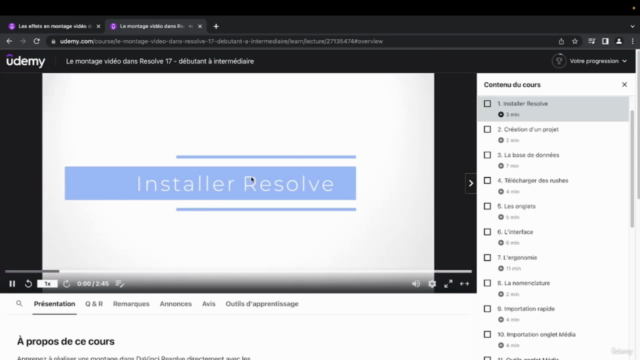The image size is (640, 360).
Task: Close the Les effets en montage tab
Action: [x=98, y=26]
